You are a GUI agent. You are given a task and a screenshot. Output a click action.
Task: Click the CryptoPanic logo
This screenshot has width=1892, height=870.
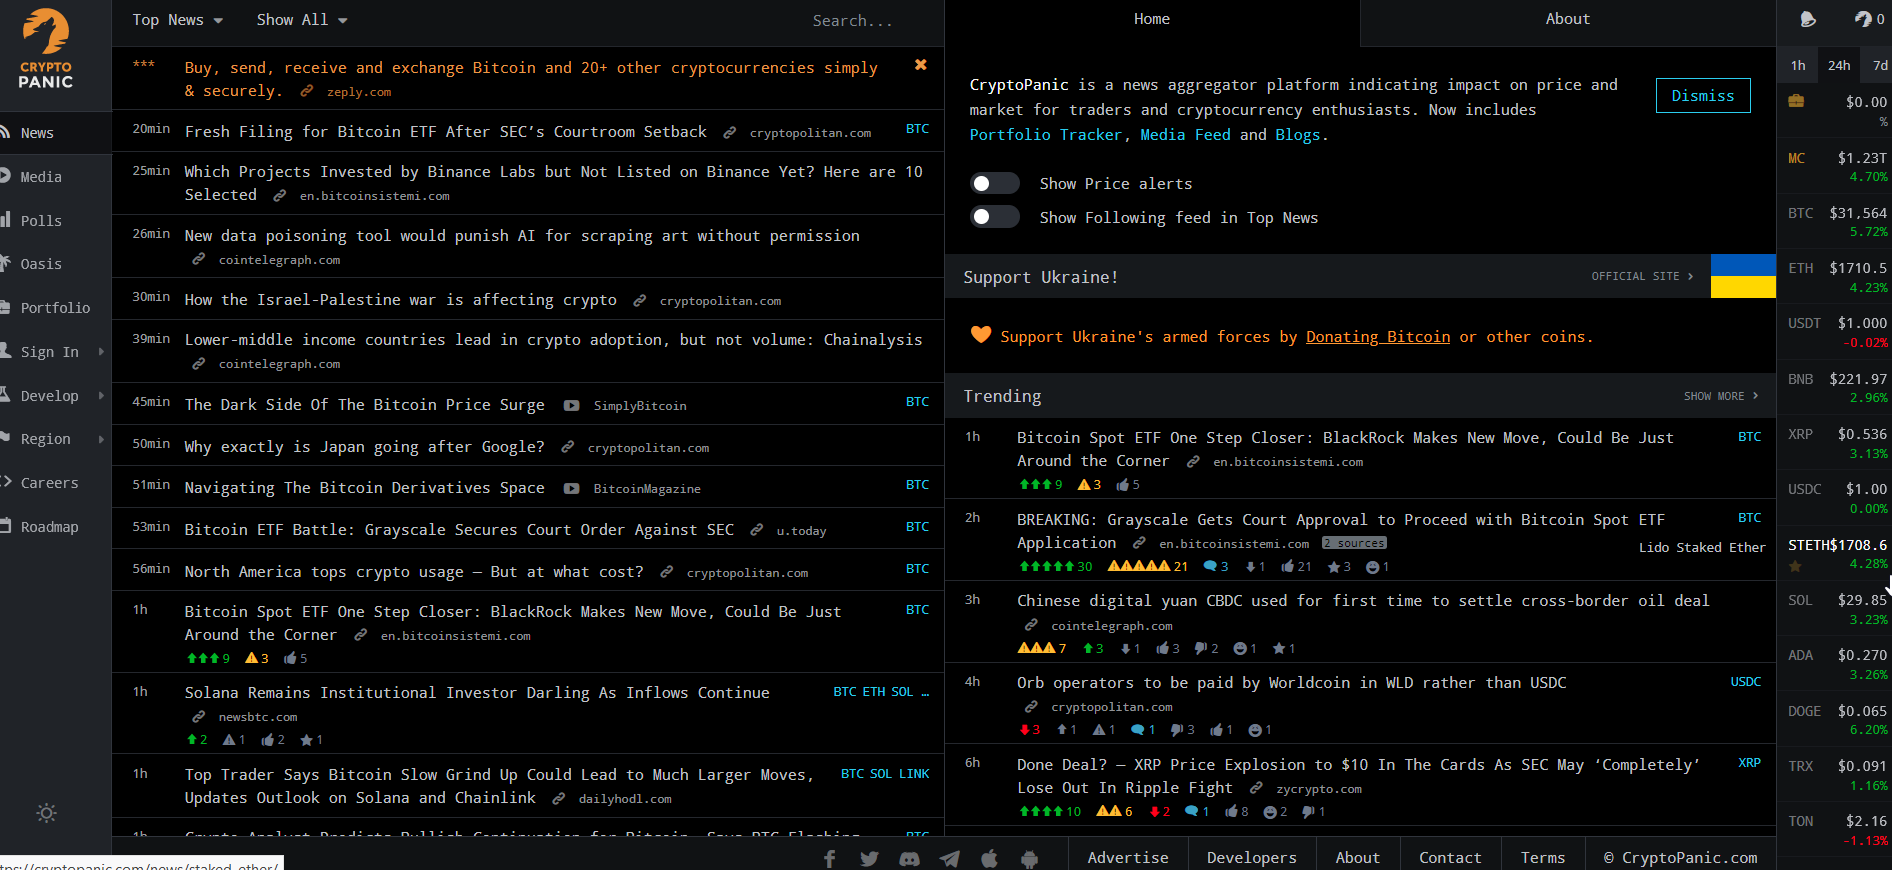pos(46,50)
